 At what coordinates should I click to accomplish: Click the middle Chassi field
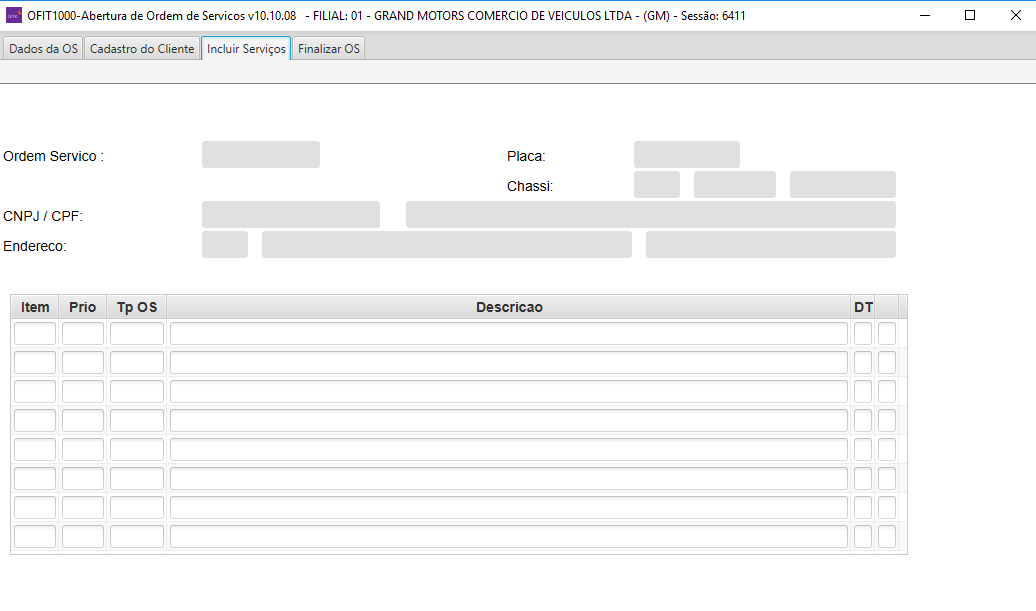735,184
